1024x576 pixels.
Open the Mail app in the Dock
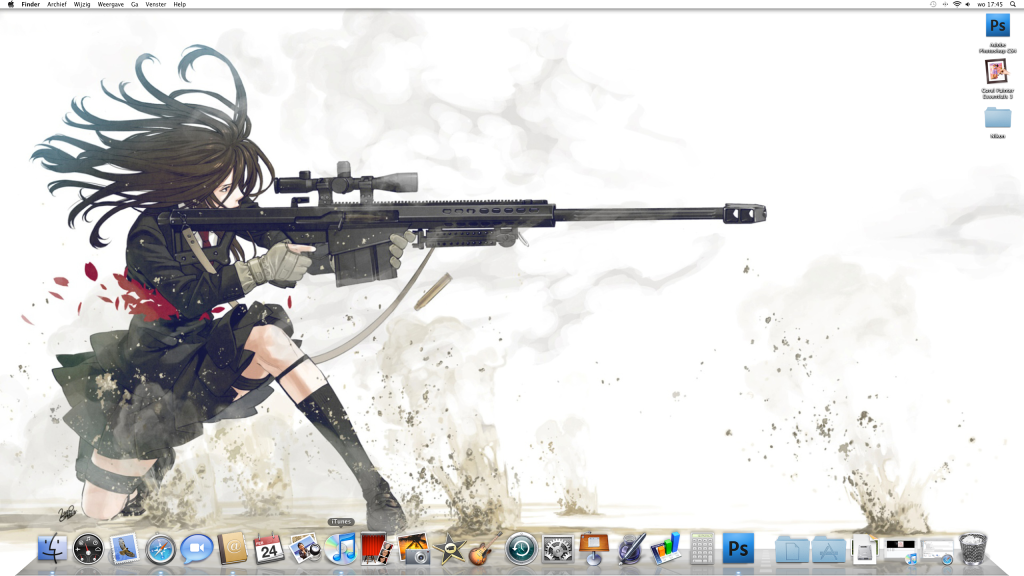click(x=125, y=549)
